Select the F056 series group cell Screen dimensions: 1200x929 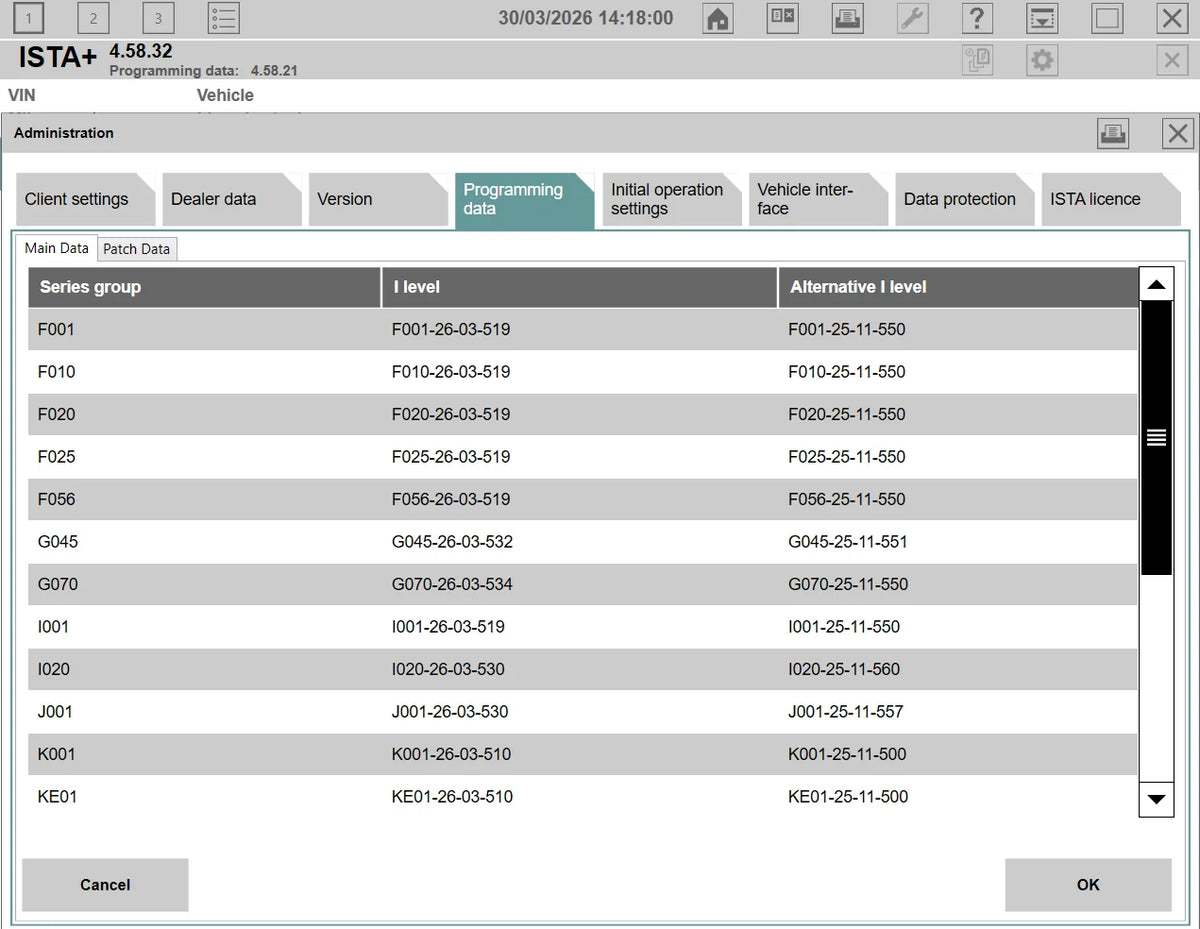tap(56, 499)
